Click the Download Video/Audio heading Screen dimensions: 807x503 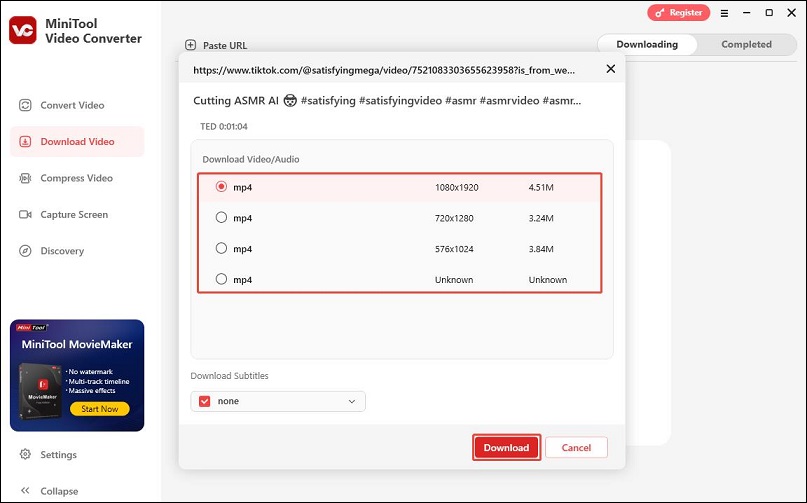click(251, 160)
